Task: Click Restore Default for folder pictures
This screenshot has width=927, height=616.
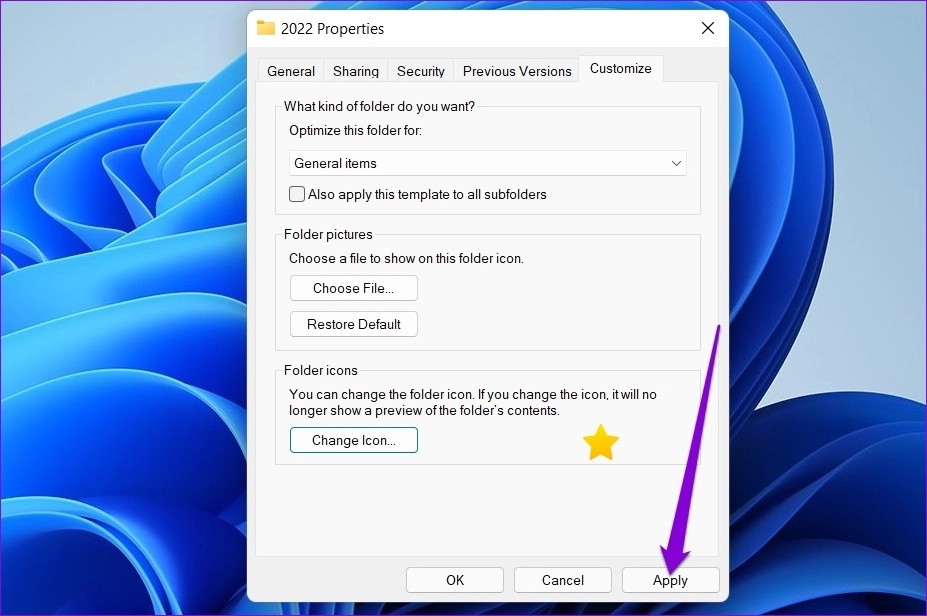Action: click(353, 323)
